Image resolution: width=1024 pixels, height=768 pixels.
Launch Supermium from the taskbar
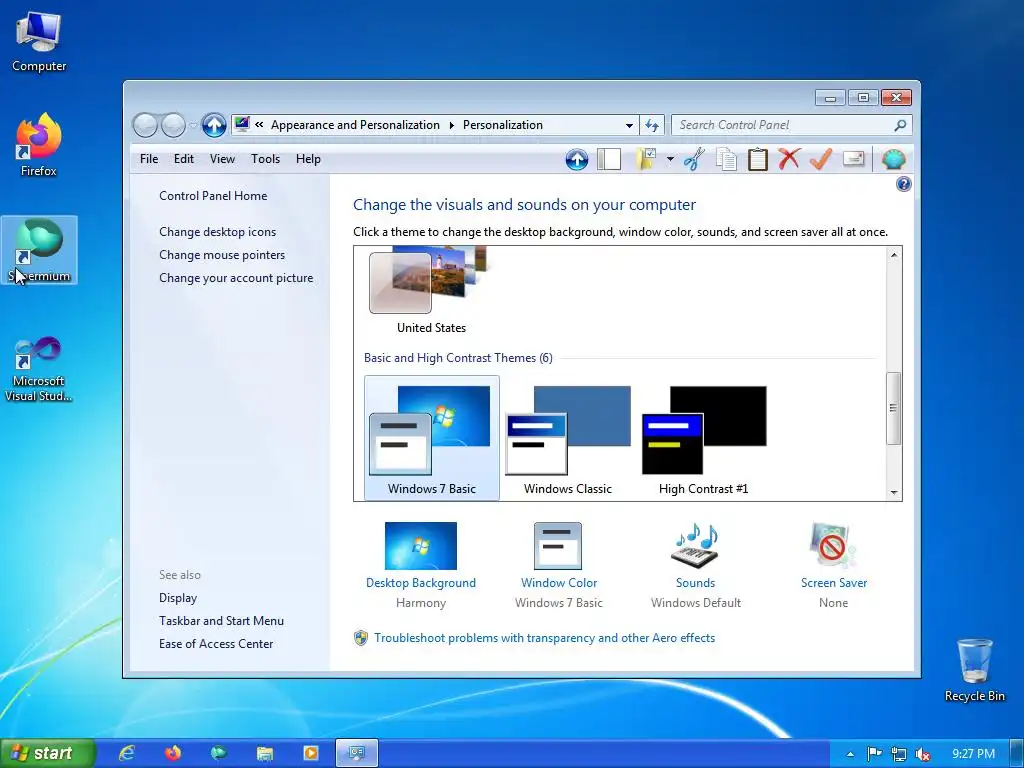click(x=218, y=753)
